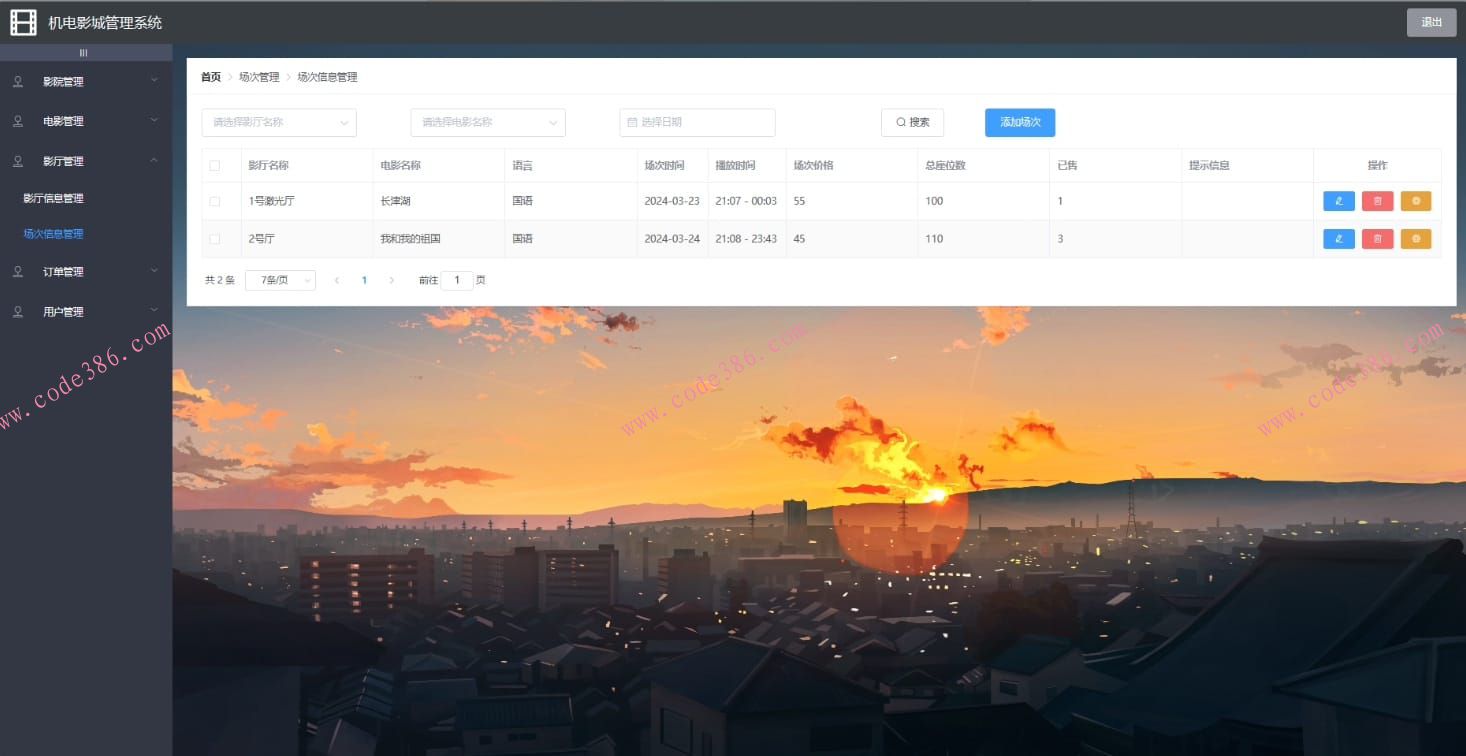Click the 添加场次 button
The height and width of the screenshot is (756, 1466).
1019,122
